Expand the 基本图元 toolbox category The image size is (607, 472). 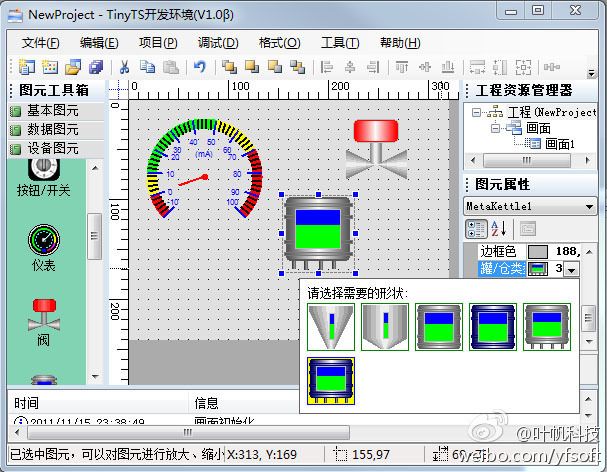coord(56,111)
